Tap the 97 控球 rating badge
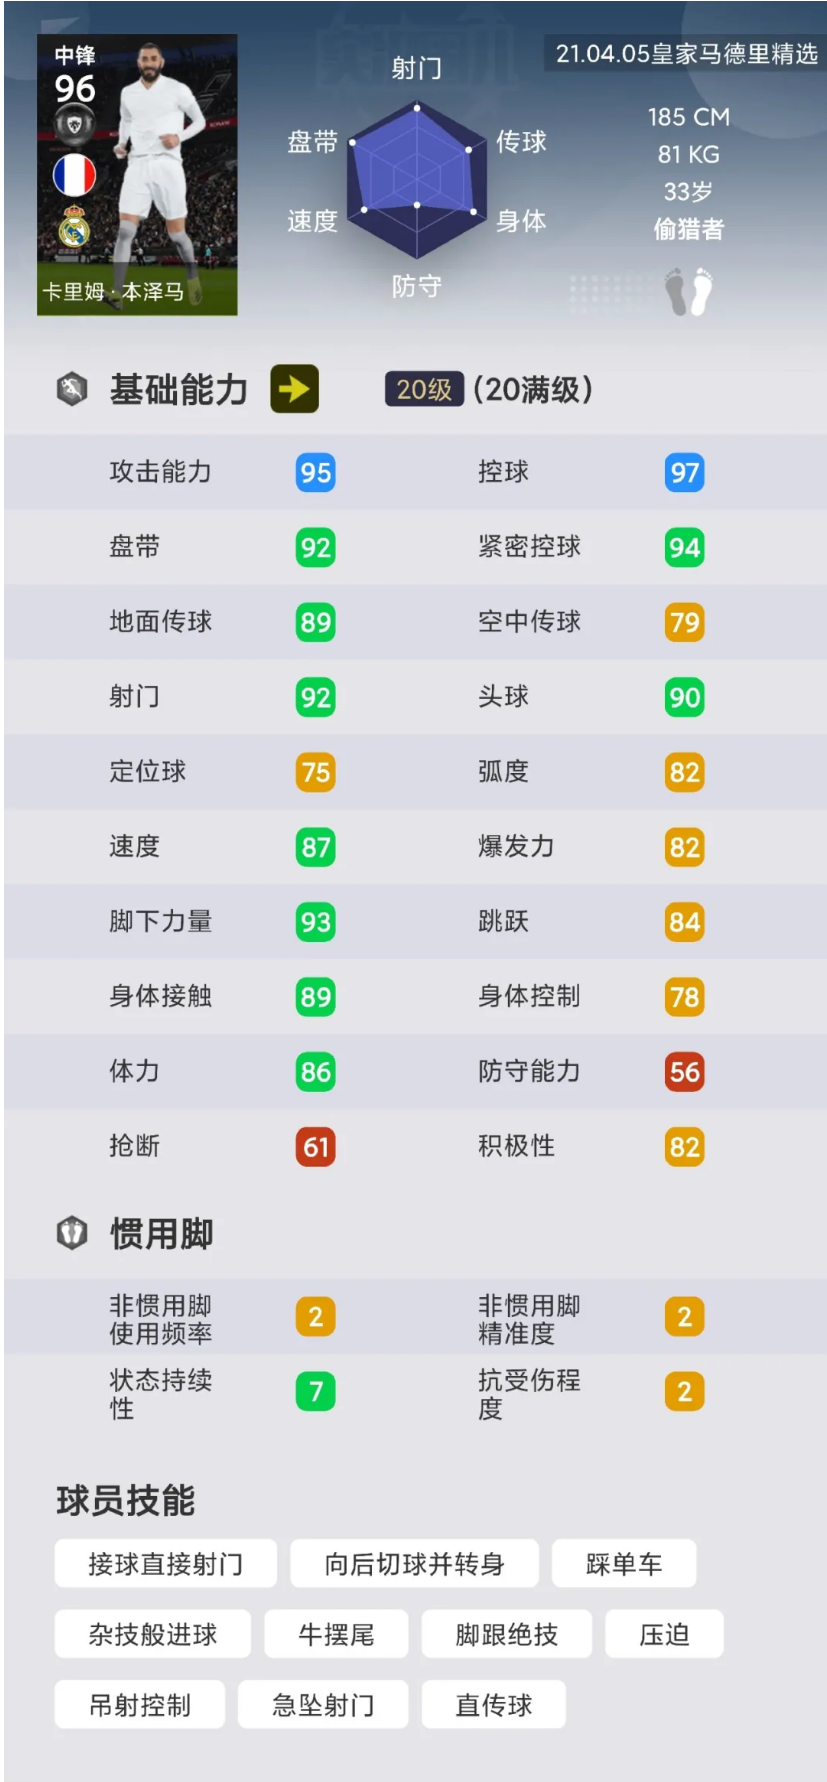This screenshot has width=827, height=1782. [x=685, y=473]
